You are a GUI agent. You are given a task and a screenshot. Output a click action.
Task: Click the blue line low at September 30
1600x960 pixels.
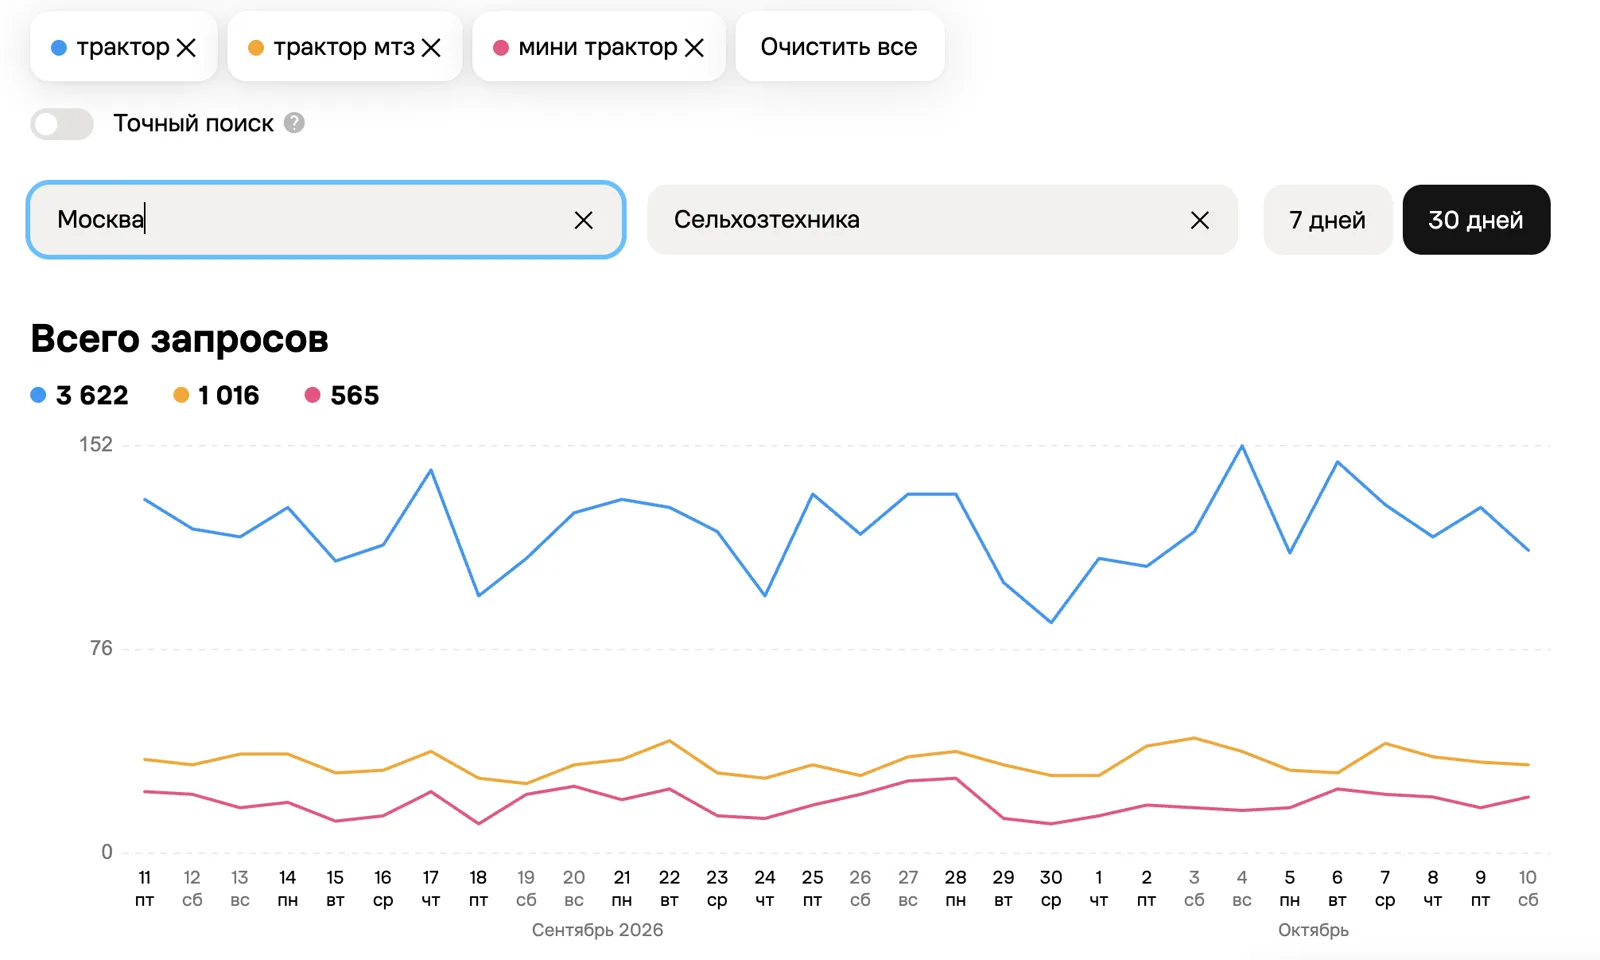tap(1051, 622)
